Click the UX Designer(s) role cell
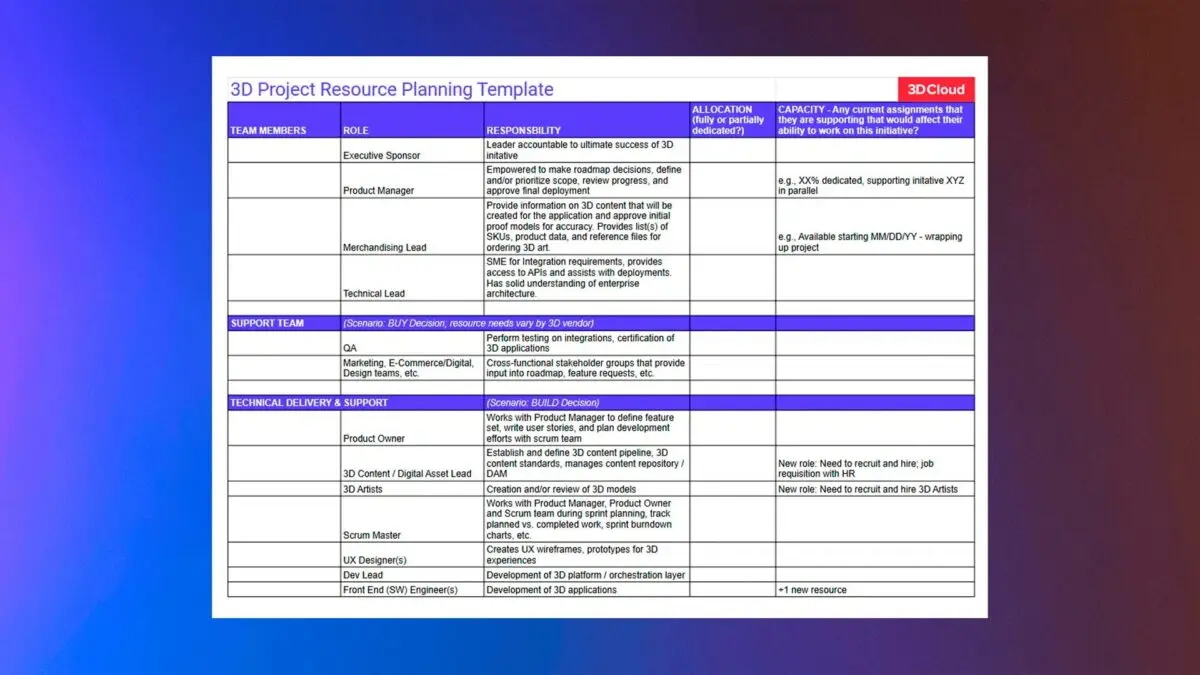This screenshot has width=1200, height=675. pyautogui.click(x=412, y=555)
